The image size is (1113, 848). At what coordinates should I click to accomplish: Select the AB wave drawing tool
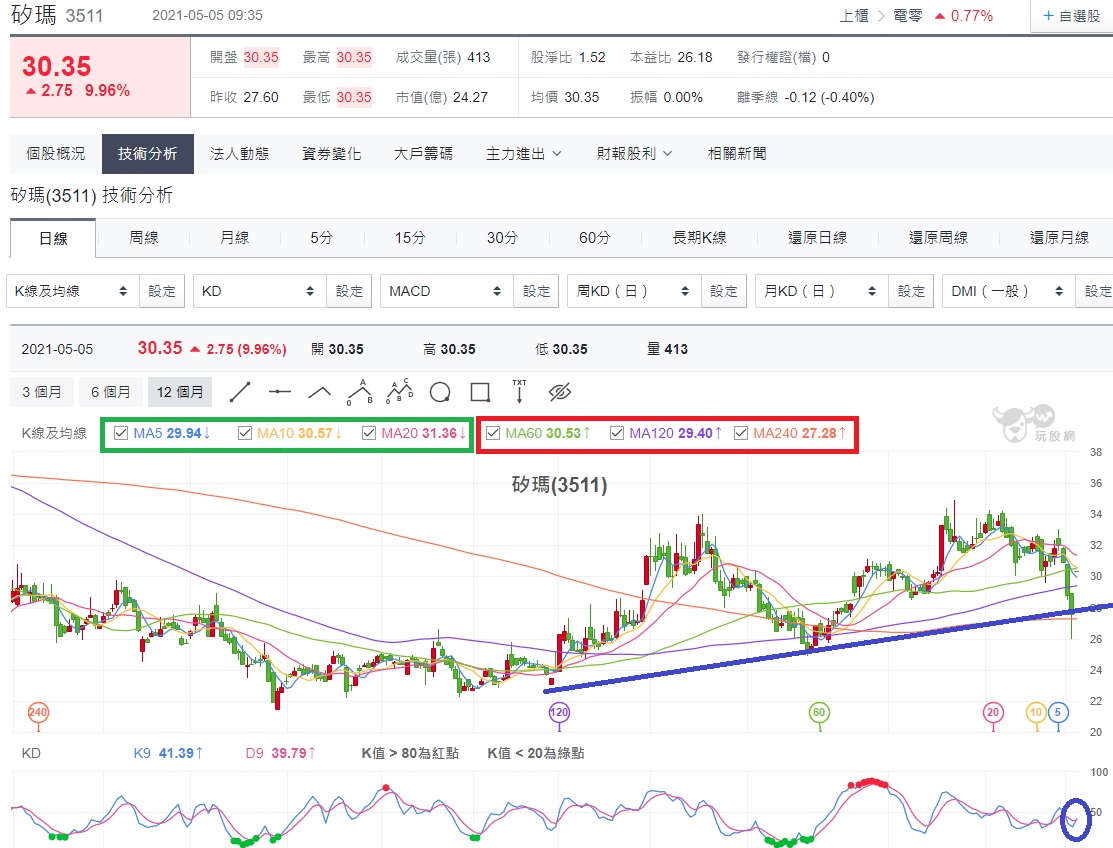[360, 392]
